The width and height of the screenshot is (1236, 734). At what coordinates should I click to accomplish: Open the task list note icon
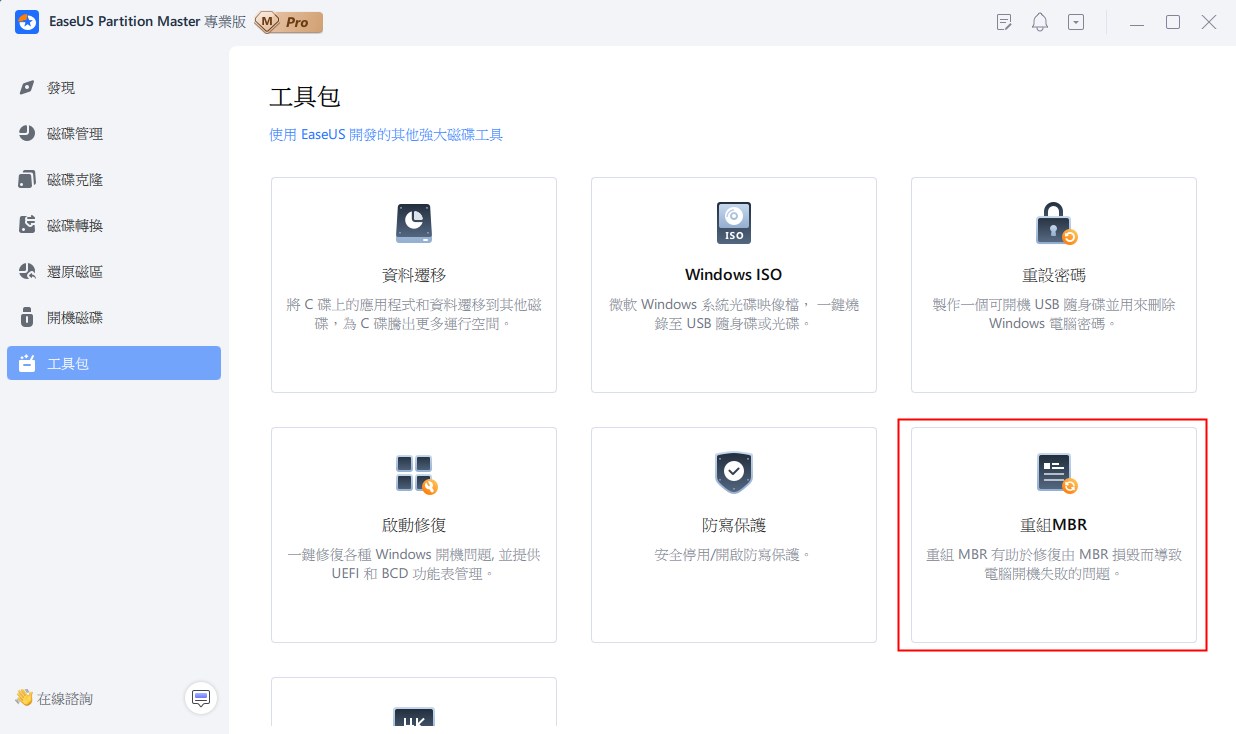tap(1004, 22)
